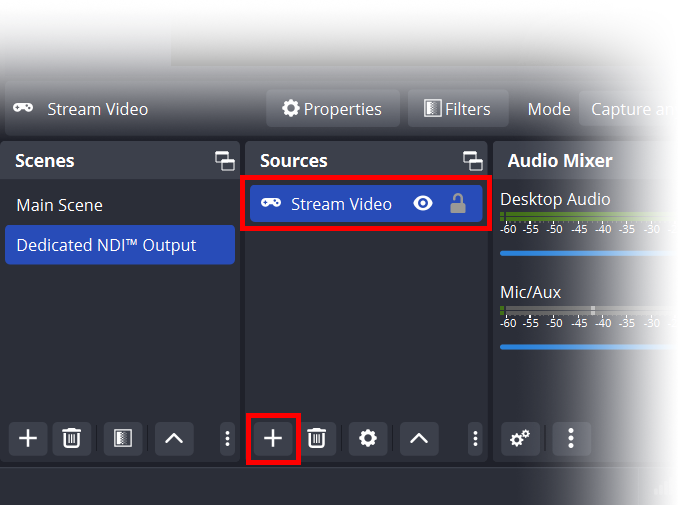This screenshot has height=505, width=678.
Task: Add a new scene with plus icon
Action: (28, 438)
